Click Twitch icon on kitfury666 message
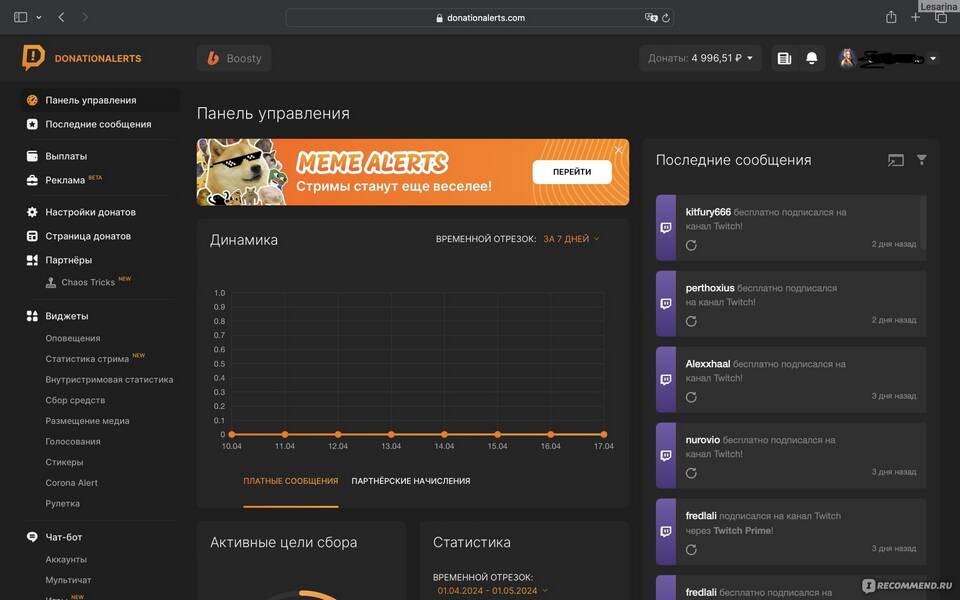Screen dimensions: 960x600 tap(666, 228)
